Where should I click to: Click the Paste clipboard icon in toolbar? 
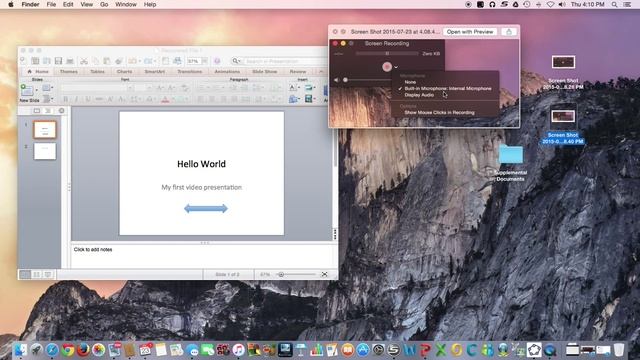(x=107, y=61)
